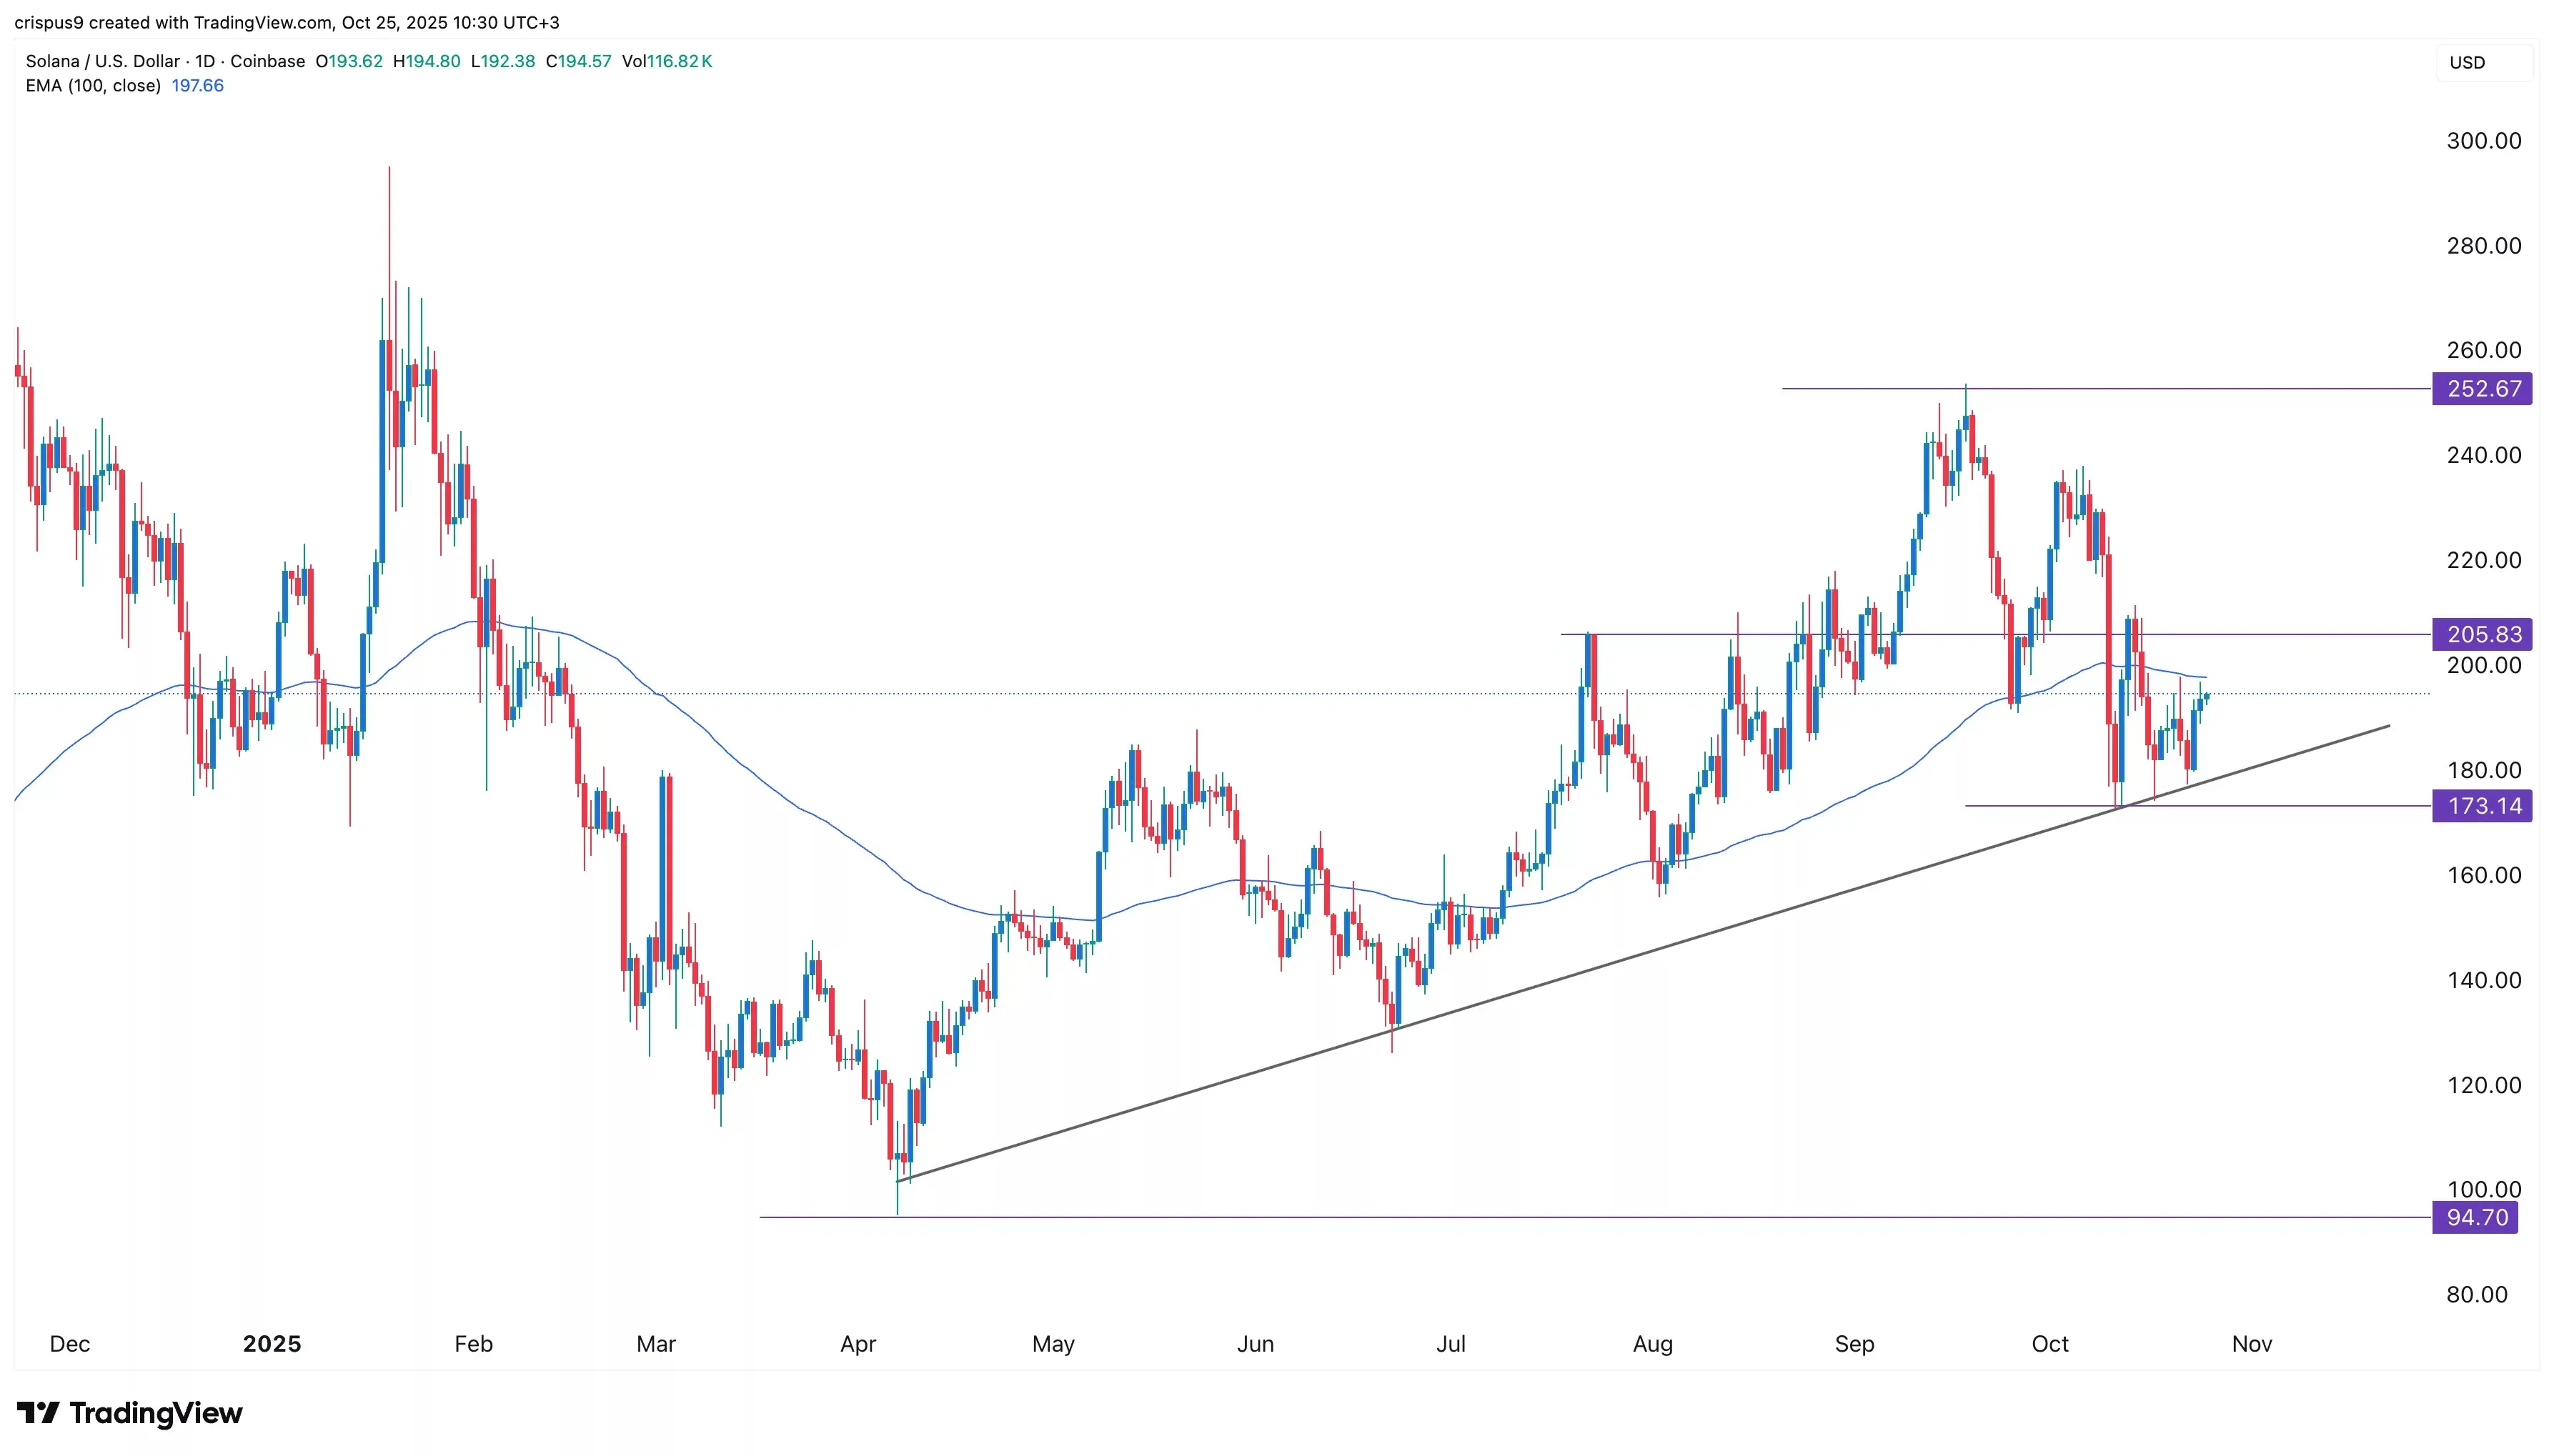Click the Sep label on time axis
This screenshot has width=2554, height=1456.
1854,1344
